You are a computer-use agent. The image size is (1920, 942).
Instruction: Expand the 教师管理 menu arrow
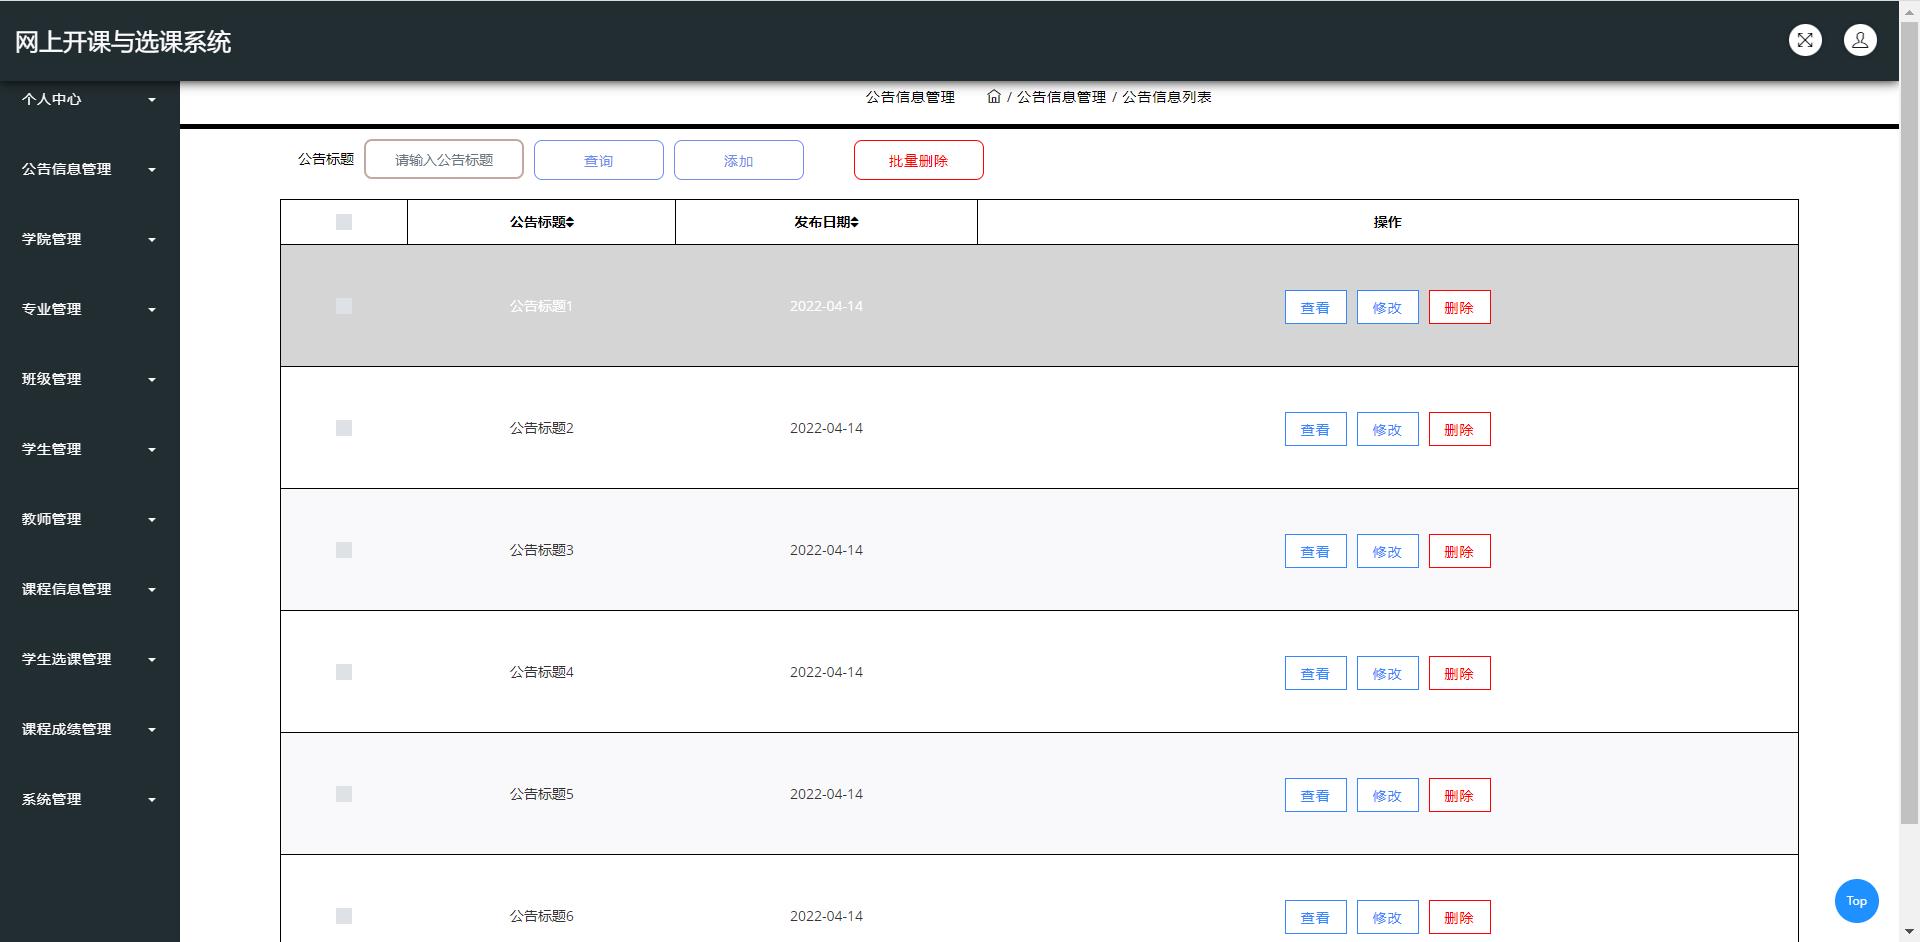pos(152,520)
